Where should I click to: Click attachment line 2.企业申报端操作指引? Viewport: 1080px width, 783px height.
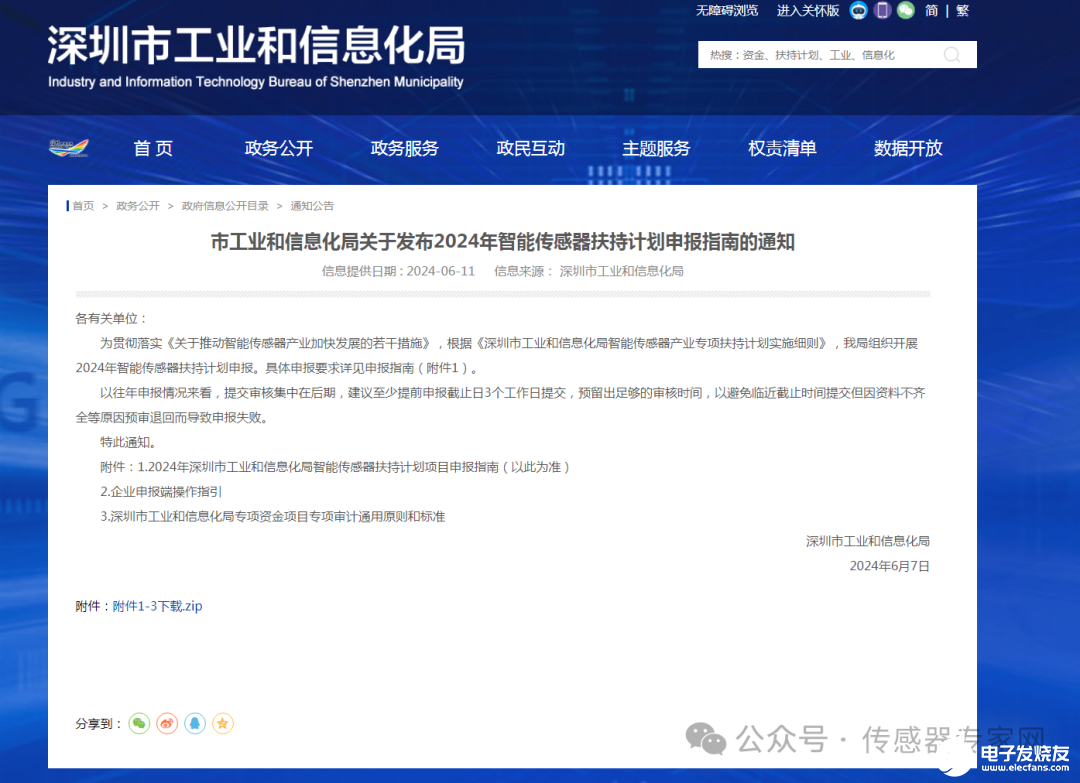coord(161,492)
